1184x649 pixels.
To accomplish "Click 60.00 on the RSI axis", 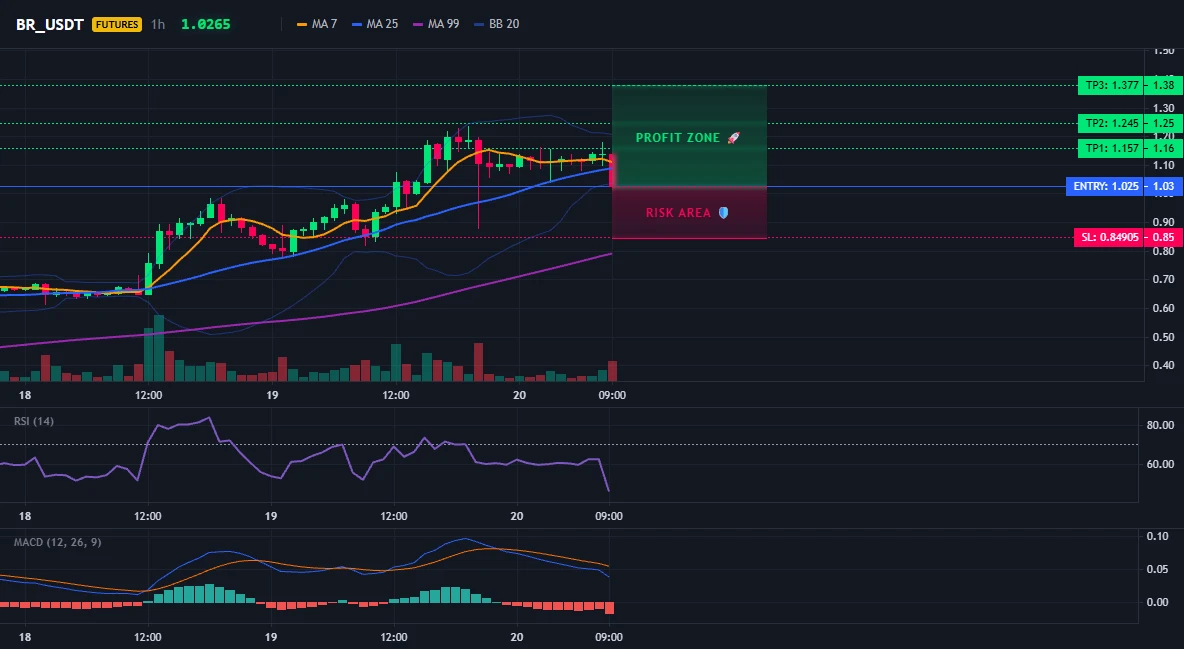I will click(x=1160, y=464).
